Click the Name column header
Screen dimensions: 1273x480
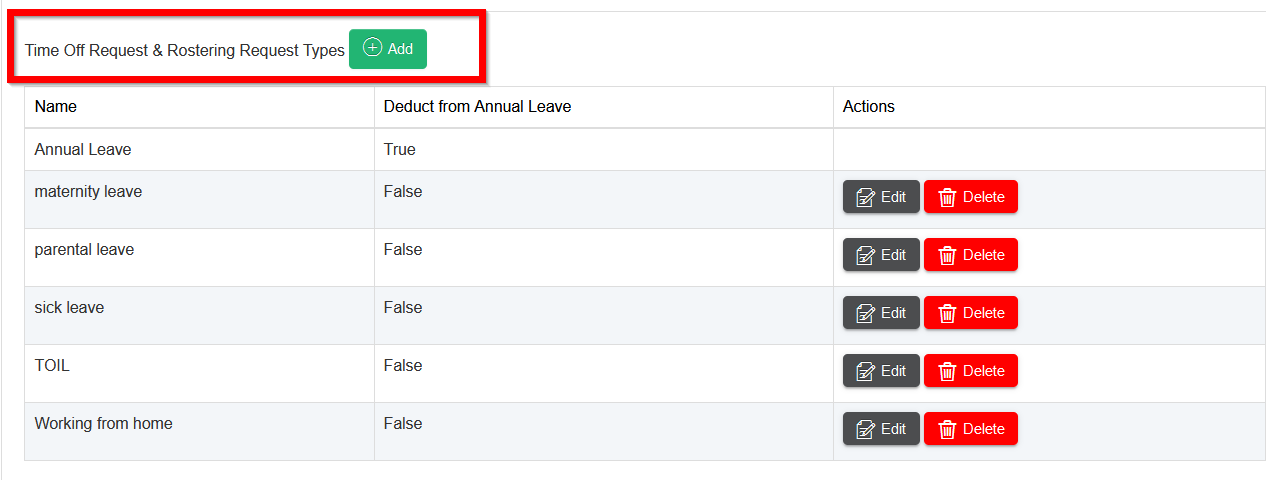(x=56, y=106)
